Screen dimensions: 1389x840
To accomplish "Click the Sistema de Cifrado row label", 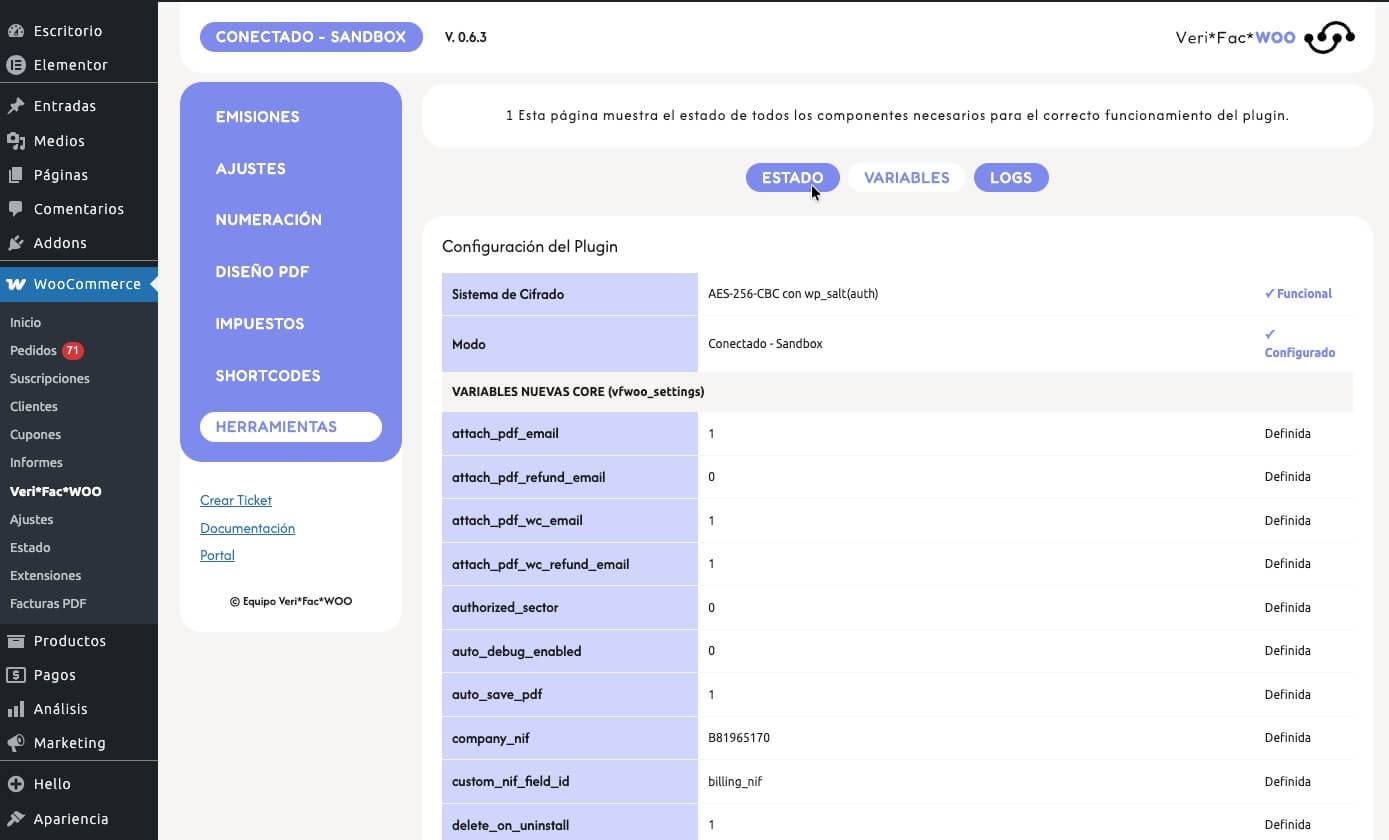I will click(x=508, y=294).
